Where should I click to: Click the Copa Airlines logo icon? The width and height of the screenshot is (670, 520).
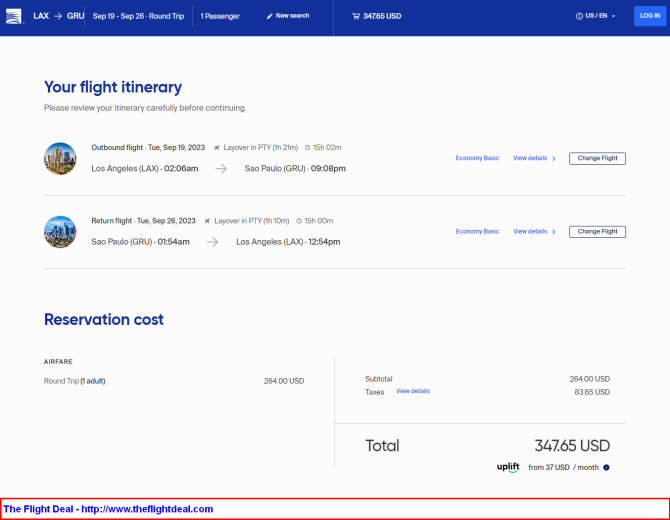click(14, 16)
